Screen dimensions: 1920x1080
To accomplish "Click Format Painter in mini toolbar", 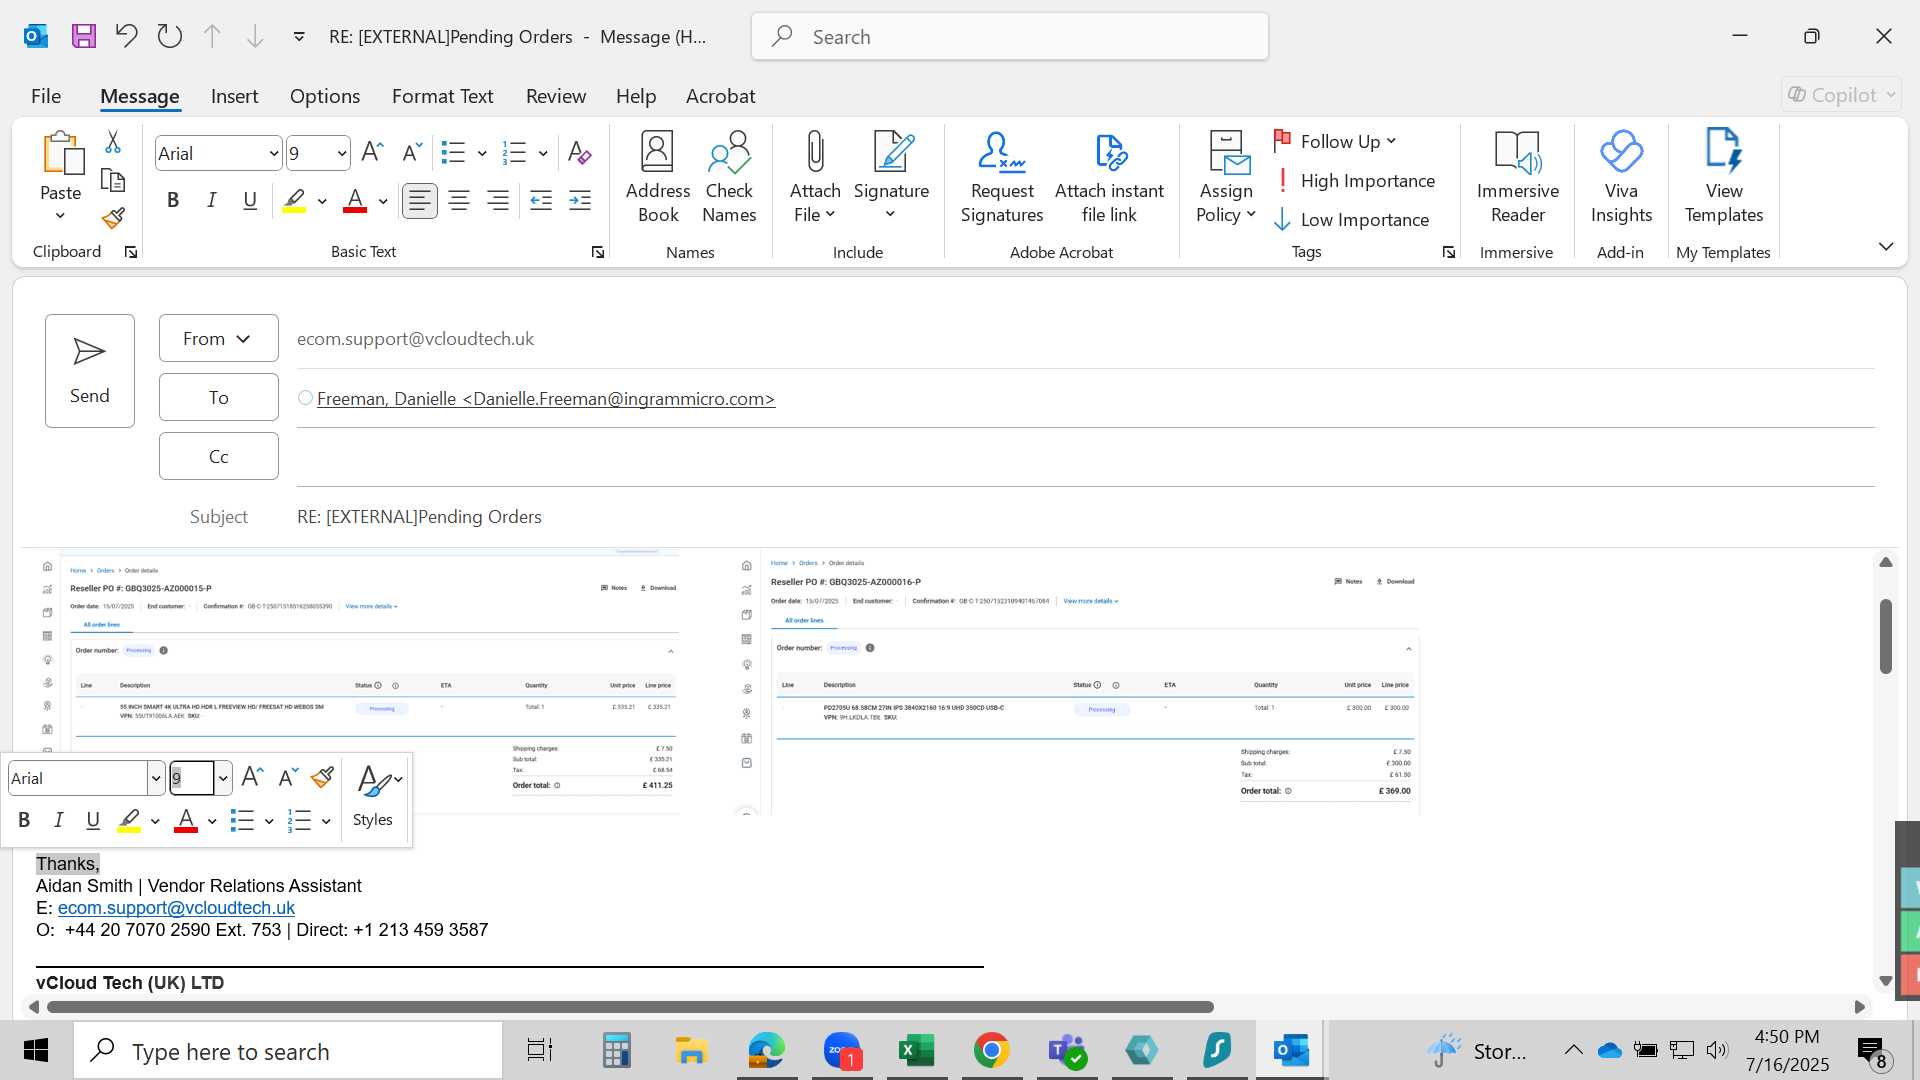I will 322,778.
